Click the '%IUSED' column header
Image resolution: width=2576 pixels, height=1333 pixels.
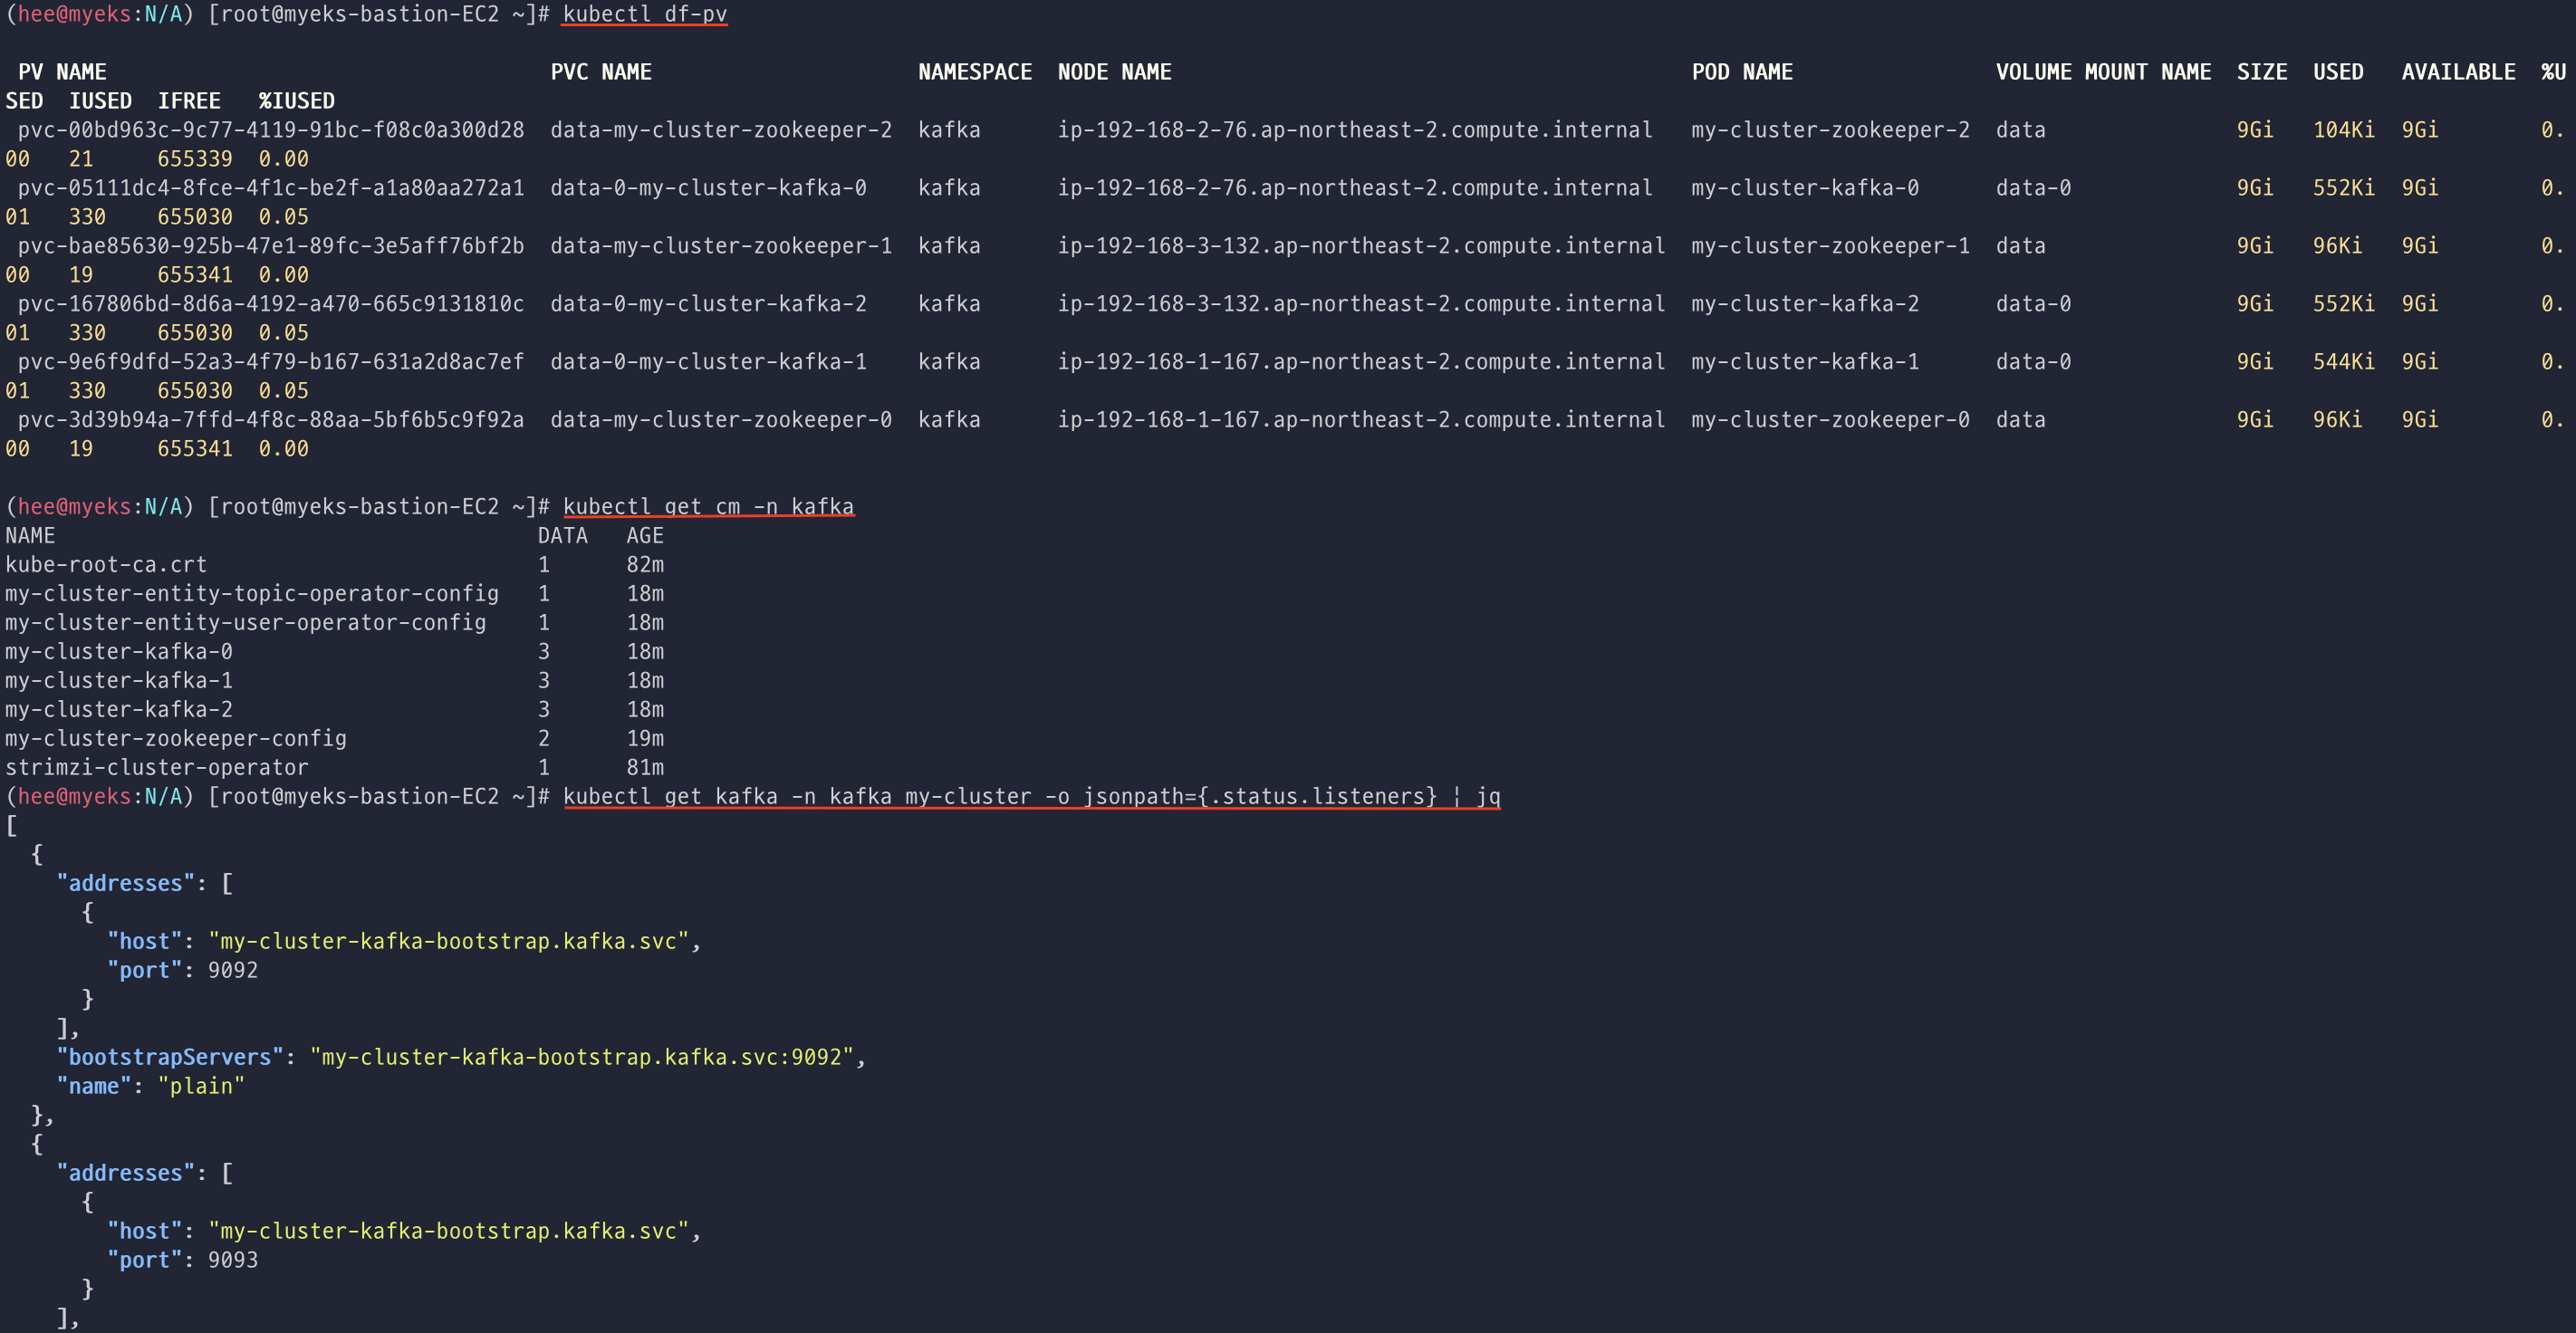click(297, 101)
